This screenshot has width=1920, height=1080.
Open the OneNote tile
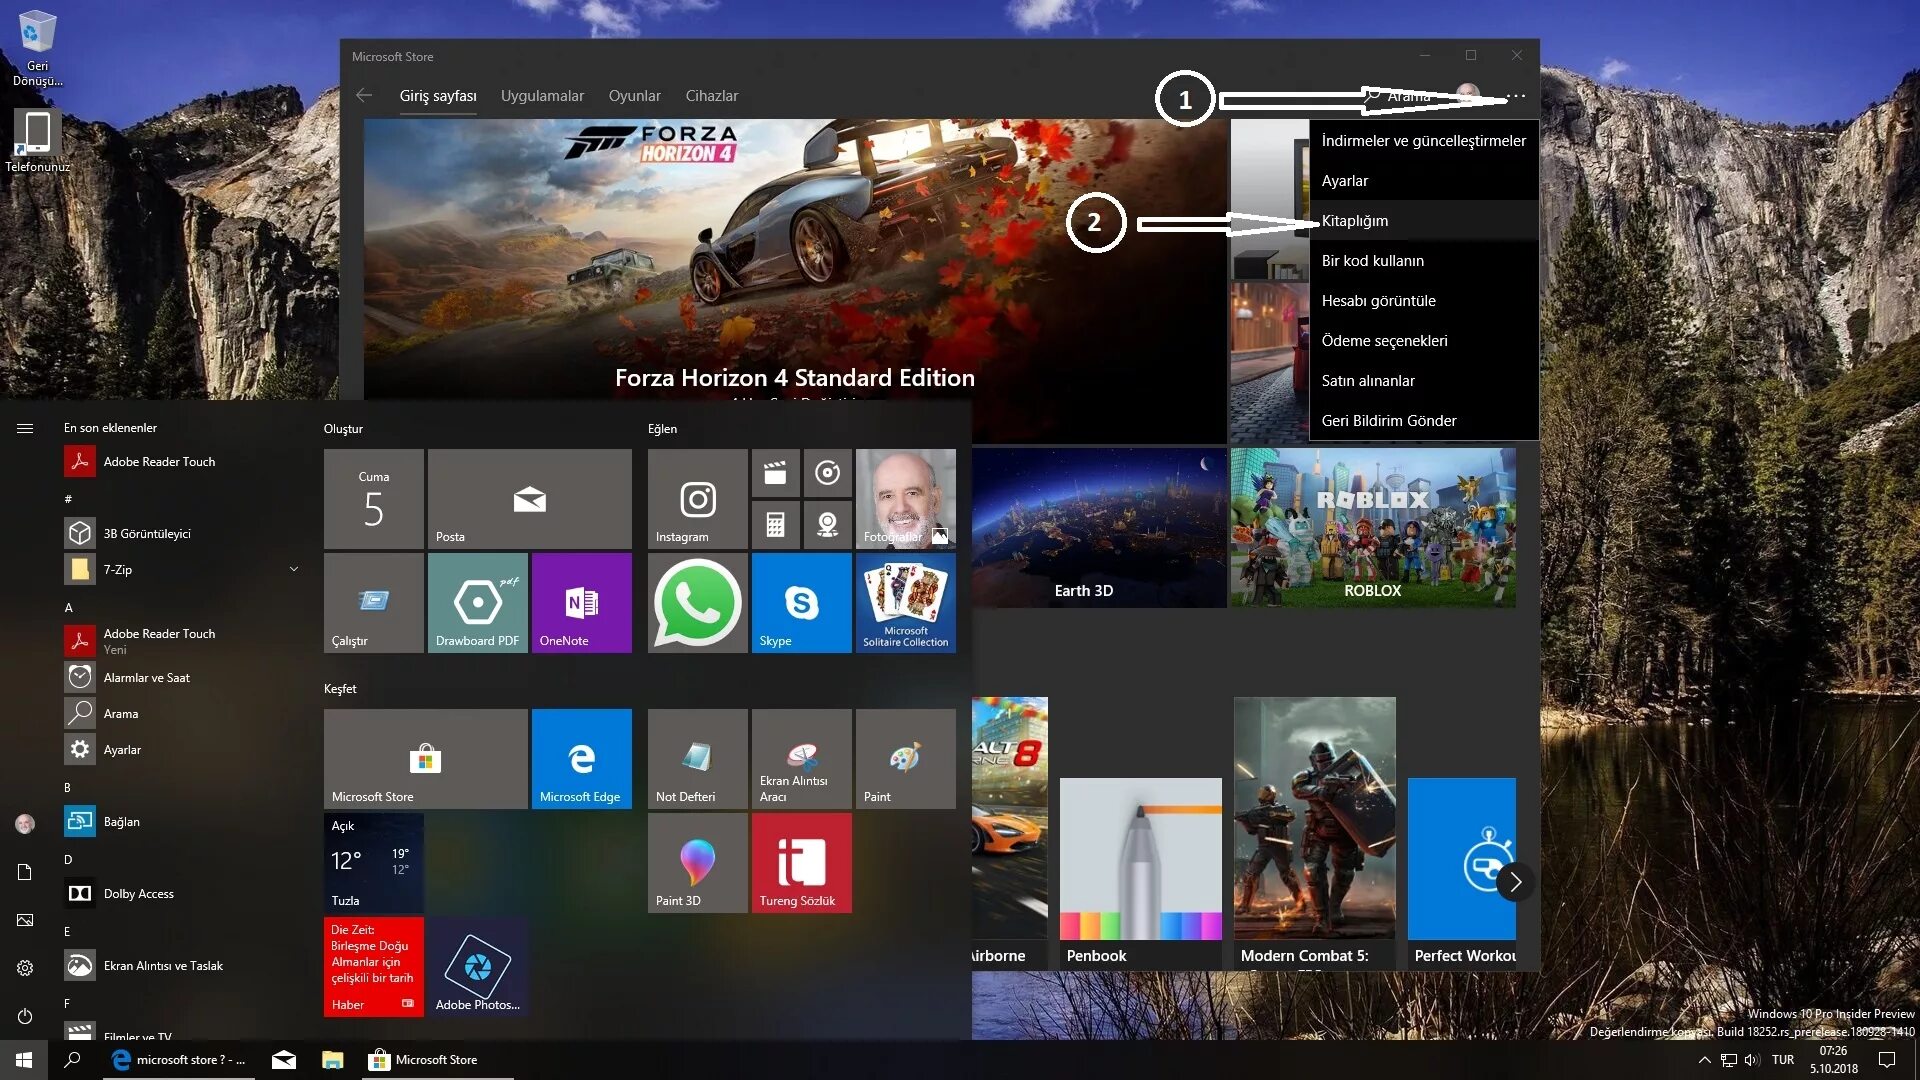coord(581,603)
